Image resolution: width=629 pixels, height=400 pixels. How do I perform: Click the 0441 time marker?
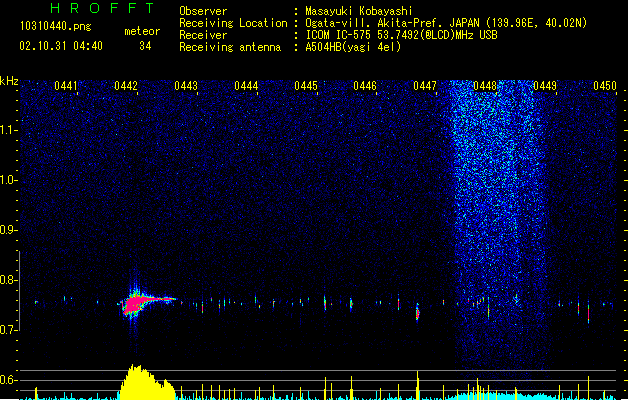coord(66,86)
